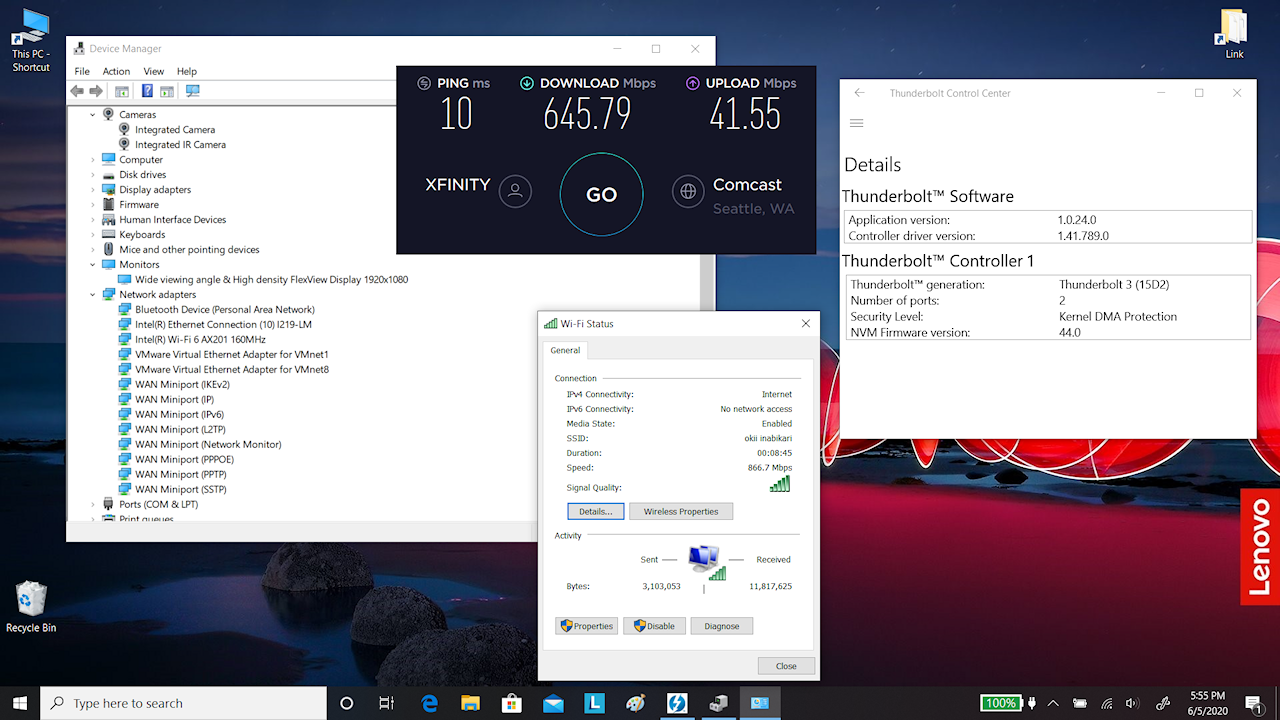Expand the Firmware category
Image resolution: width=1280 pixels, height=720 pixels.
click(x=93, y=204)
